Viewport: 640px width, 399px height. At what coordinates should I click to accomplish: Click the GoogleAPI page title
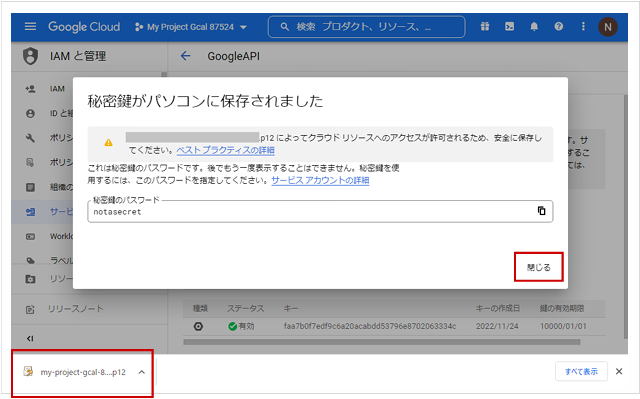(233, 56)
